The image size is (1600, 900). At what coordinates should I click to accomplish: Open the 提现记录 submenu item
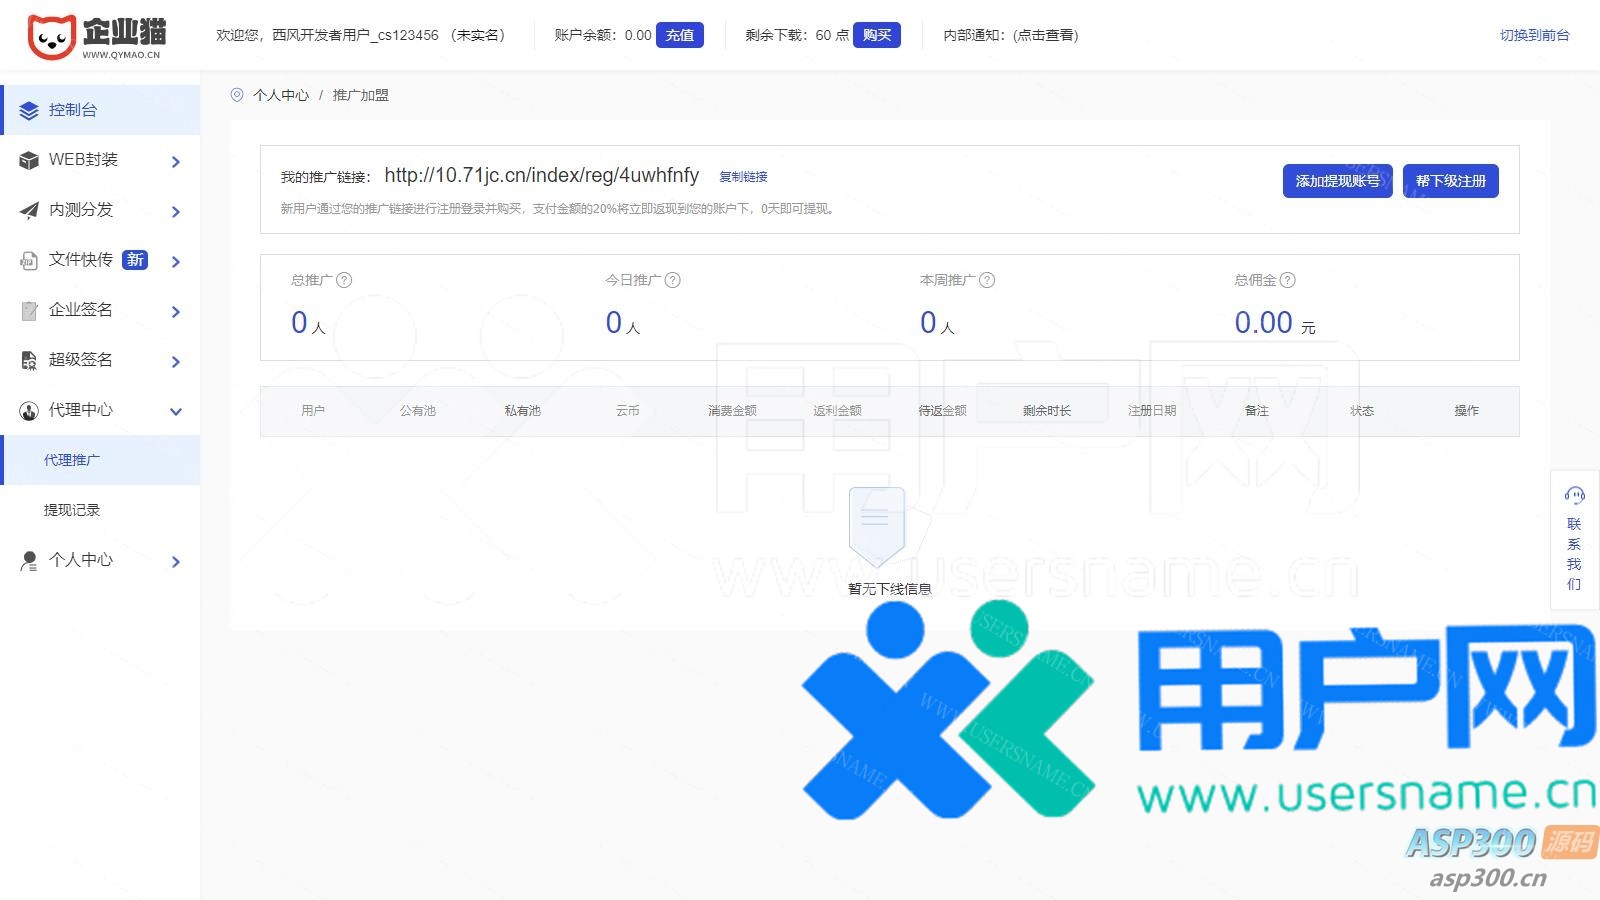[x=72, y=510]
